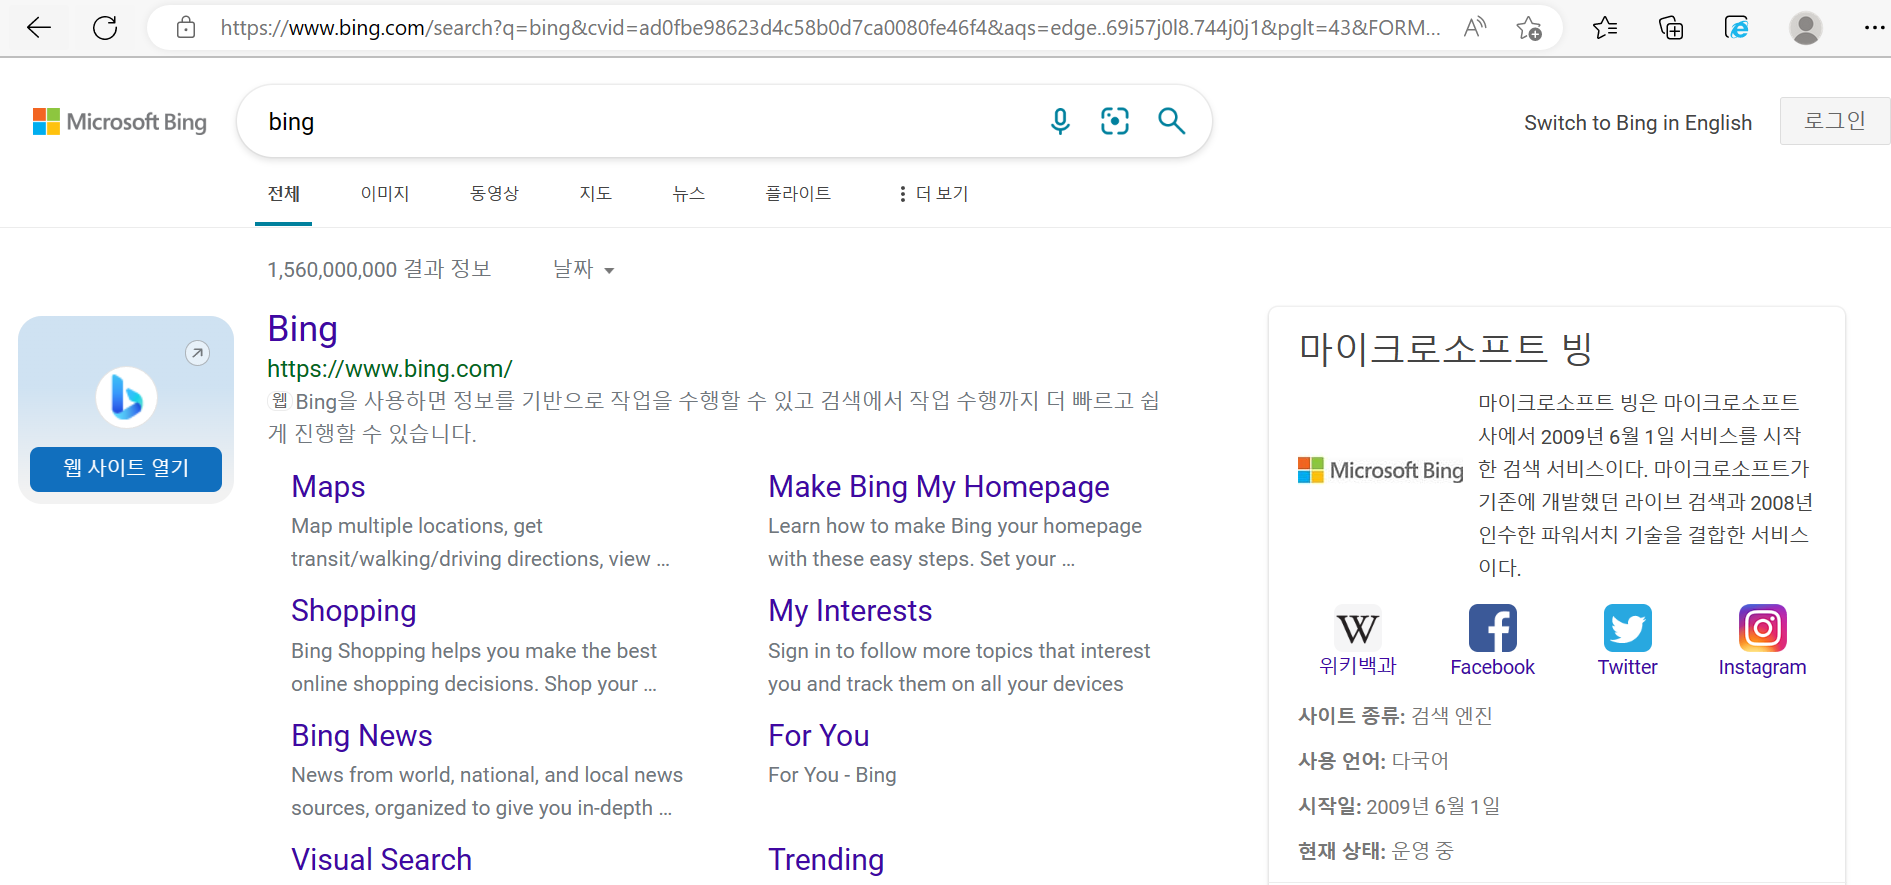
Task: Open the Maps sublink
Action: (328, 487)
